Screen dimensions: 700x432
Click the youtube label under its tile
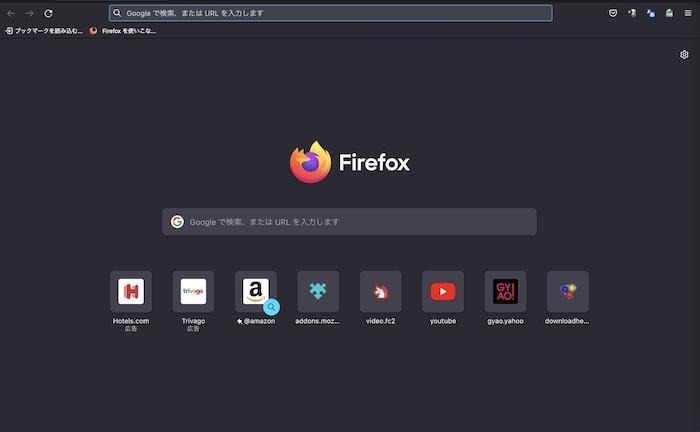tap(443, 321)
